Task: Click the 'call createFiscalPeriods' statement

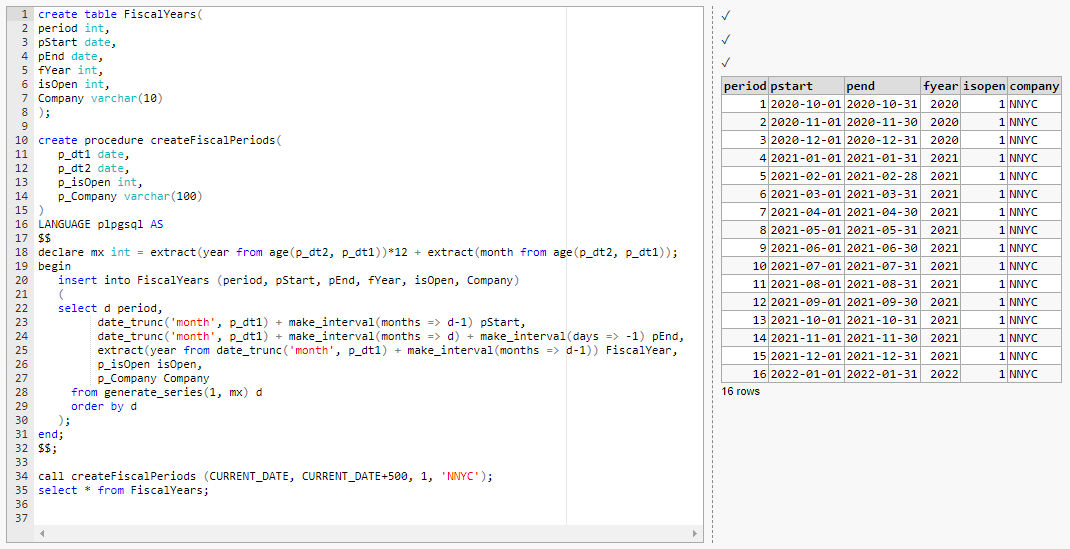Action: pyautogui.click(x=265, y=476)
